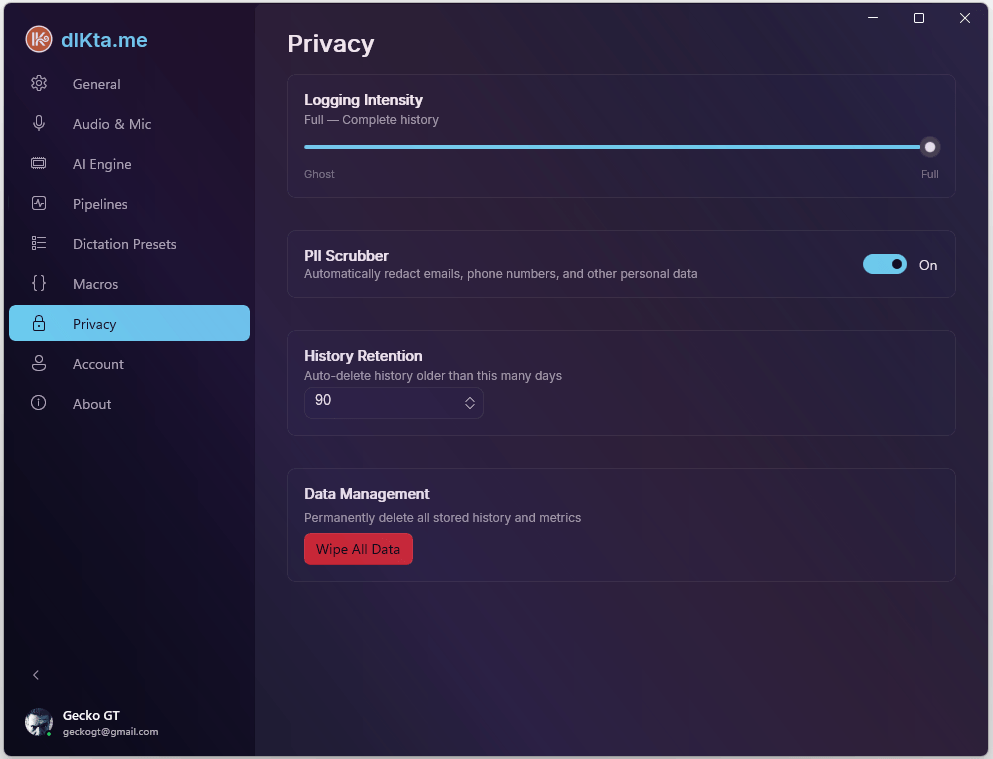Click the Macros curly braces icon

tap(39, 283)
